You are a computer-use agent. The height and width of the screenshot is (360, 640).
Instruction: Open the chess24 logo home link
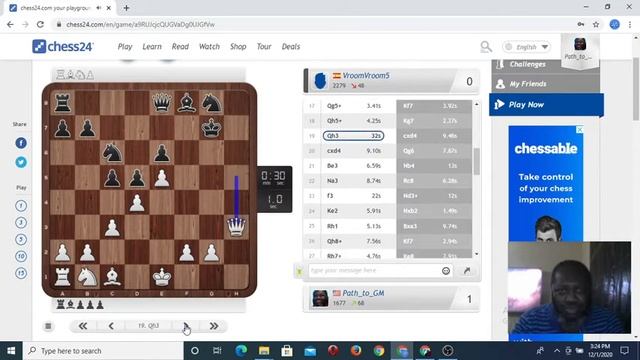coord(63,47)
